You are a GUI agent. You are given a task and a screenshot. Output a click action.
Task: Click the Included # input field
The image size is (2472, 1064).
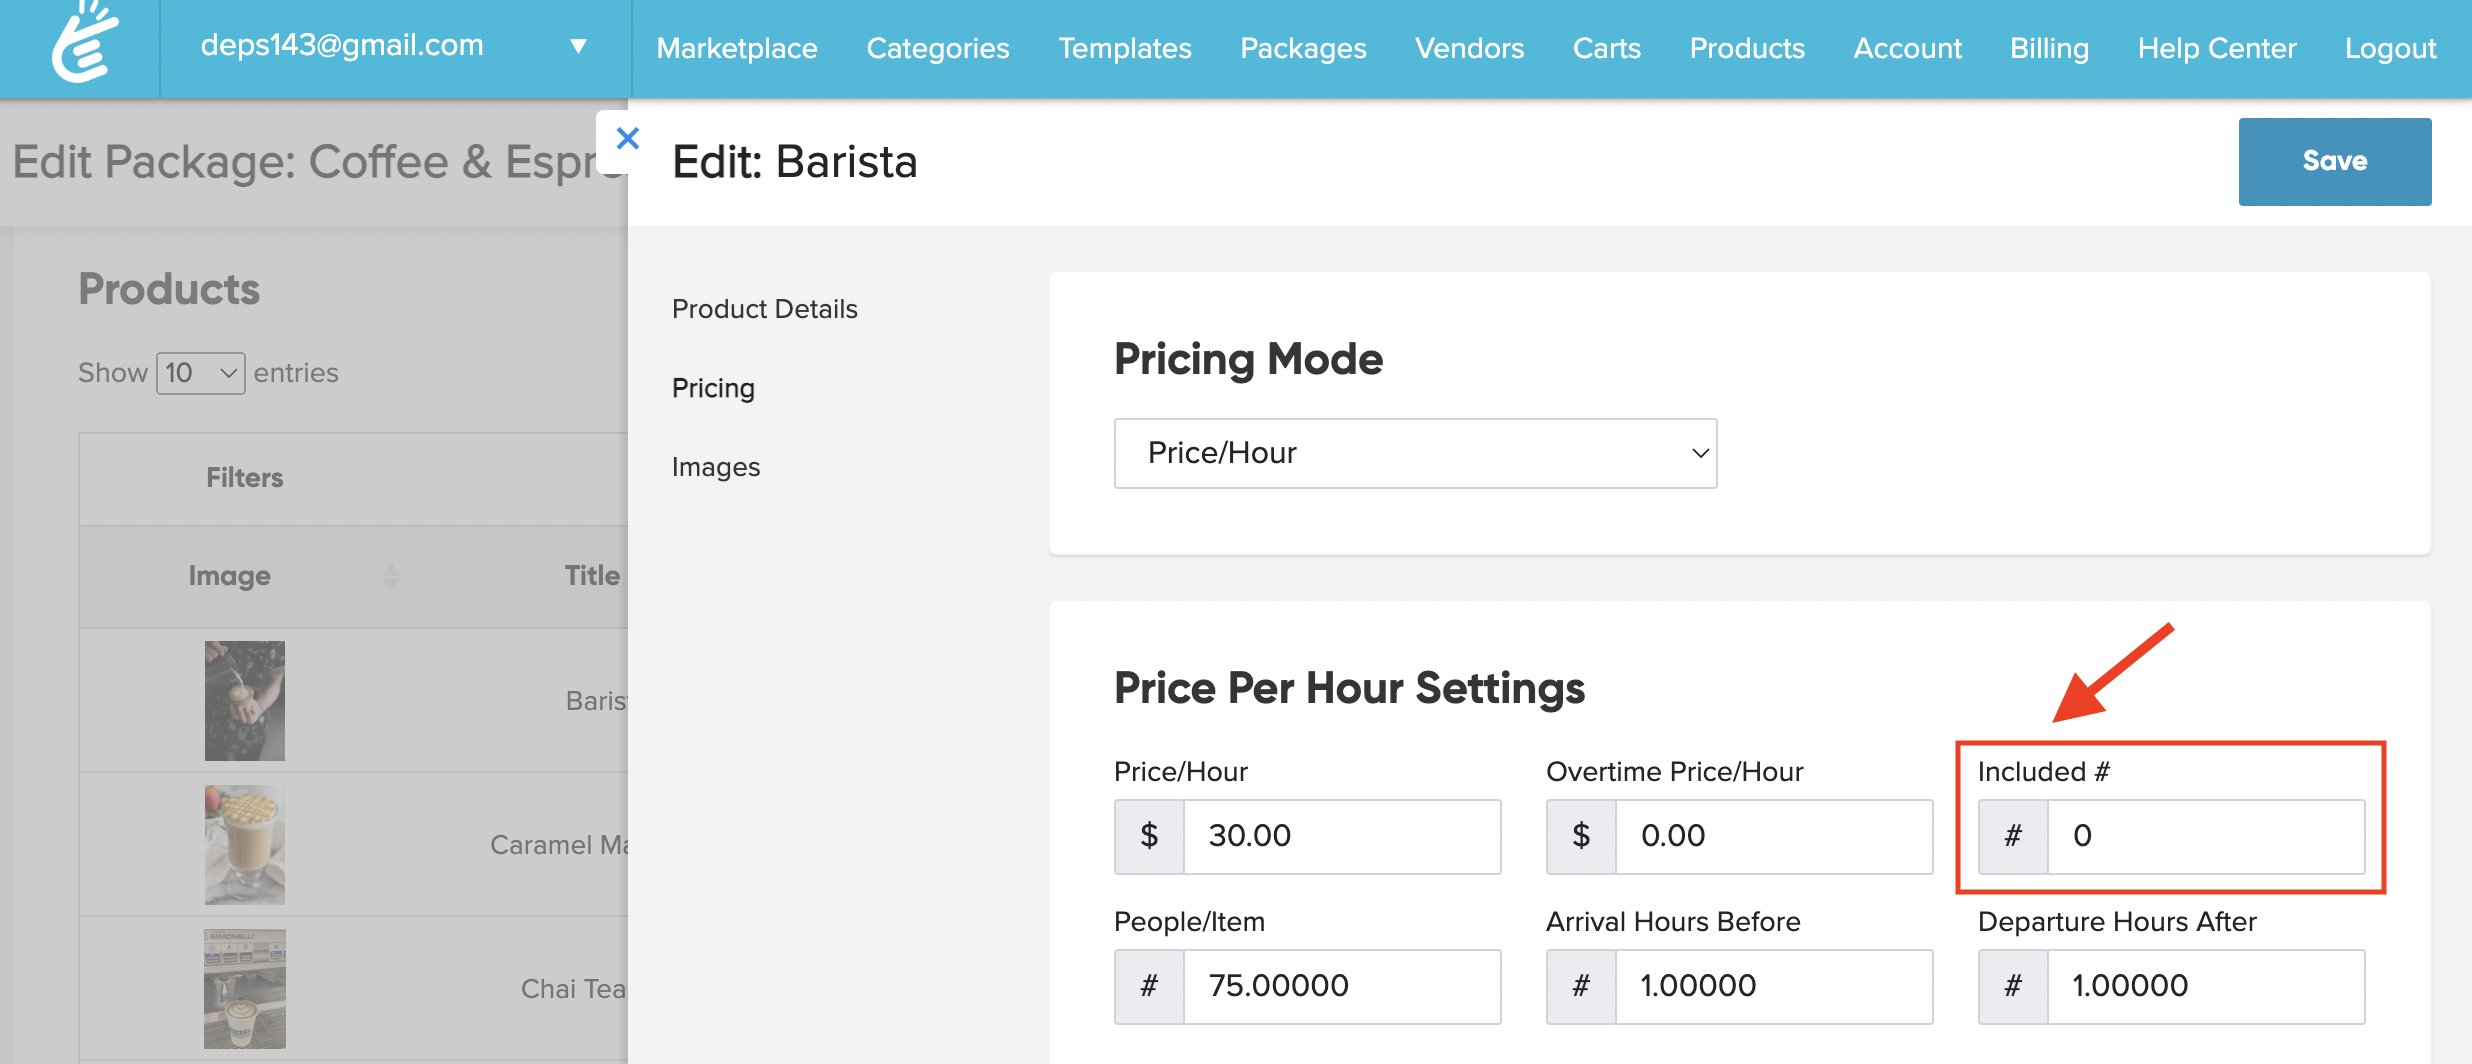click(2205, 836)
